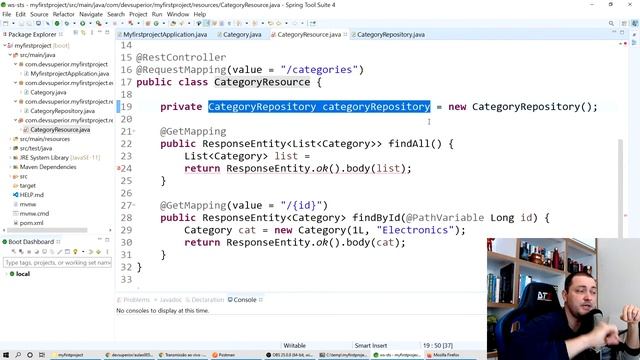The width and height of the screenshot is (640, 360).
Task: Open the Navigate menu
Action: (91, 14)
